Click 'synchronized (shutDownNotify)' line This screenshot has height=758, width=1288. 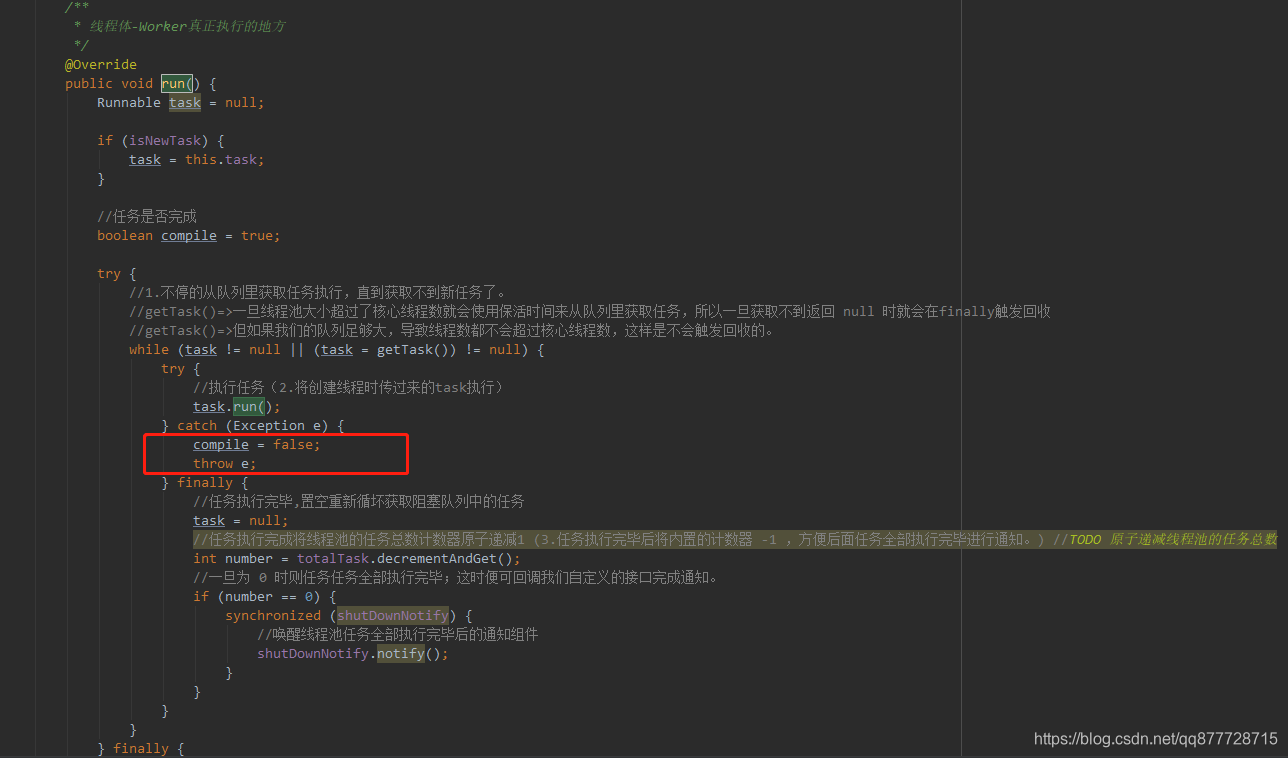(x=349, y=615)
